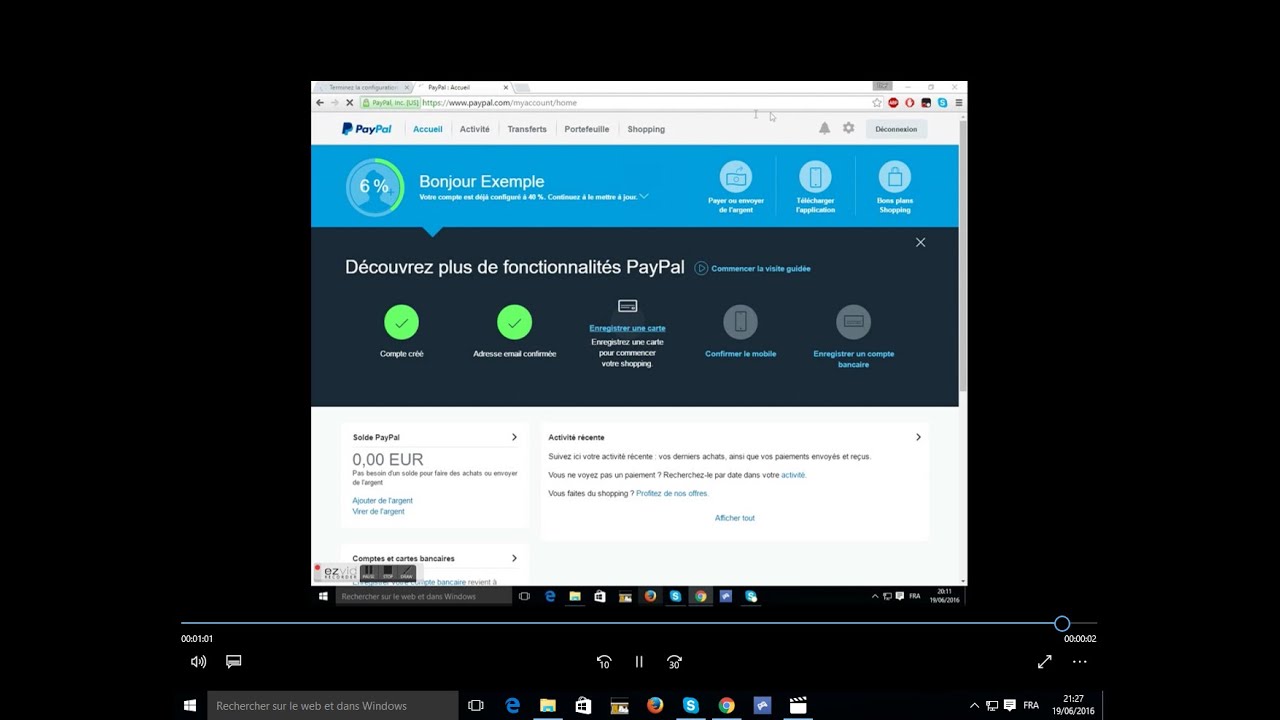
Task: Click the Enregistrer une carte link
Action: pyautogui.click(x=627, y=328)
